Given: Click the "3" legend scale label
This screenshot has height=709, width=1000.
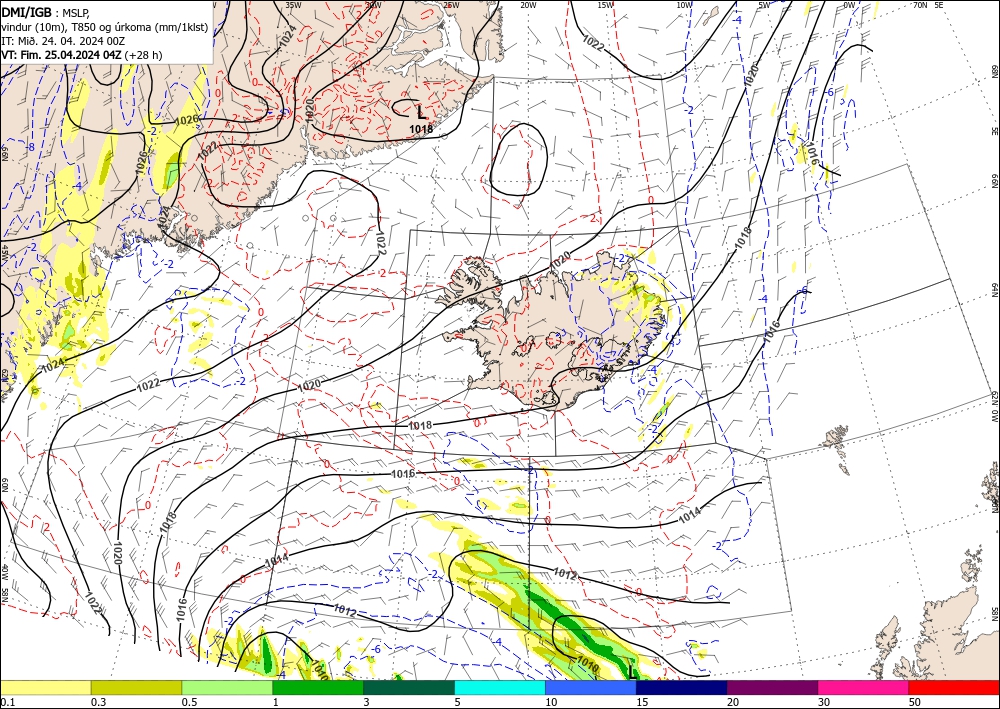Looking at the screenshot, I should point(367,702).
